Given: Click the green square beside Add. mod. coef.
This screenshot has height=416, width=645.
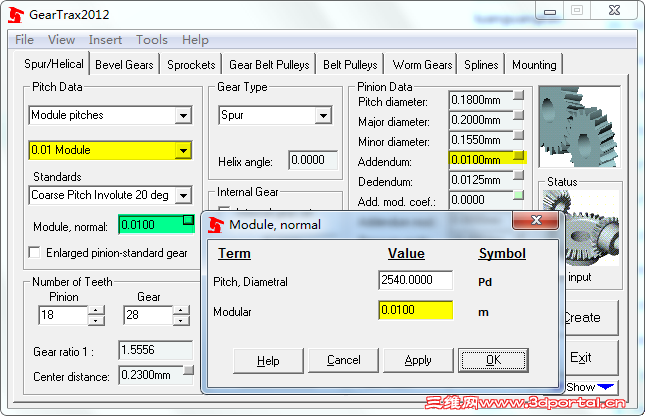Looking at the screenshot, I should coord(519,195).
